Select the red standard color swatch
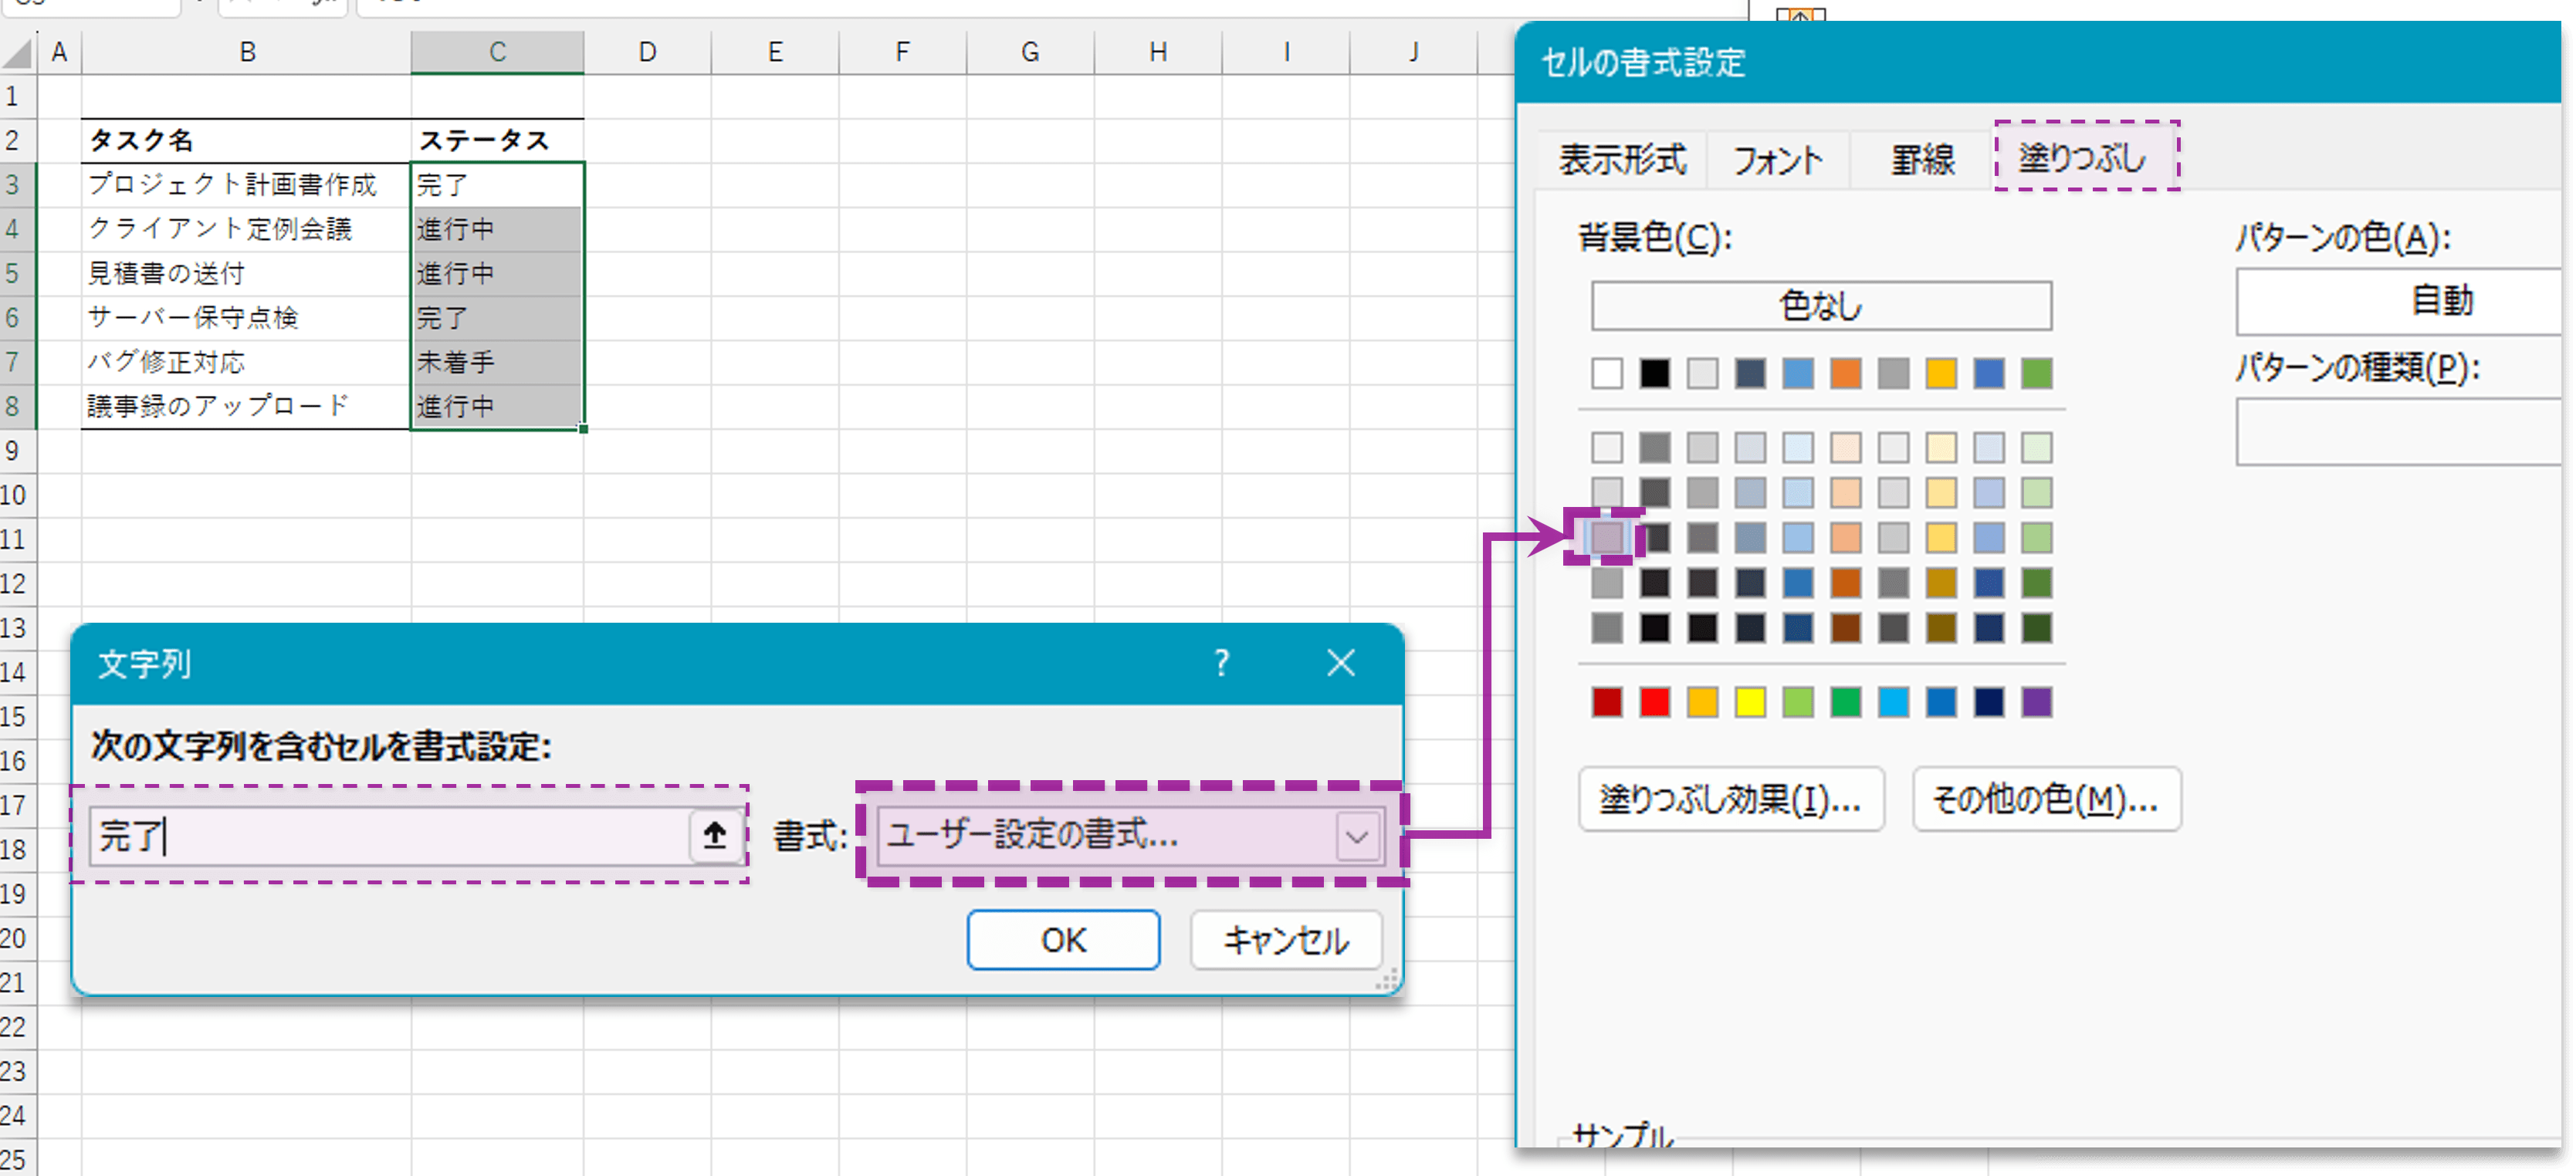Screen dimensions: 2576x1176 click(x=1654, y=701)
